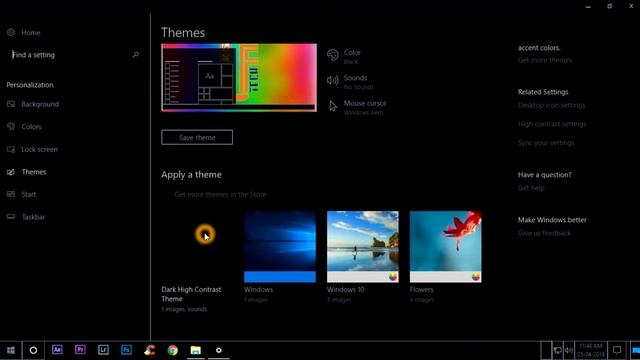Click color wheel badge on Windows 10 theme

click(393, 277)
